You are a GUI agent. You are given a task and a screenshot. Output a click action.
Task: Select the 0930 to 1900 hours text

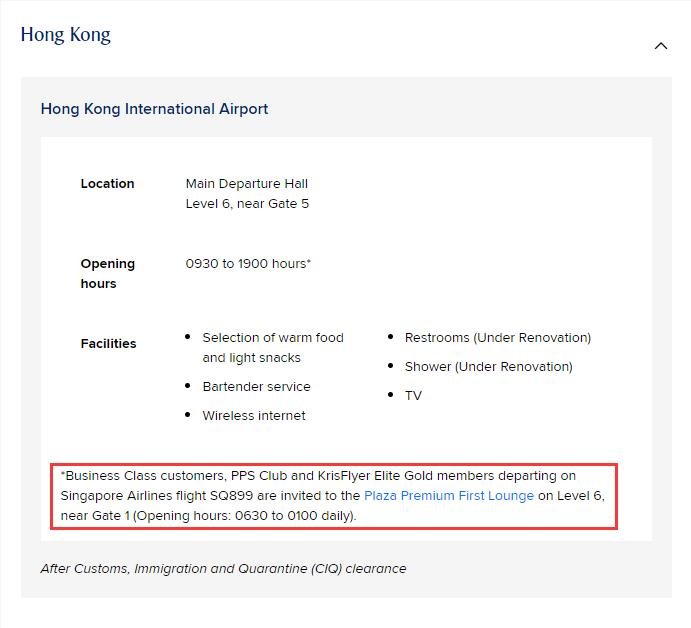(x=248, y=264)
